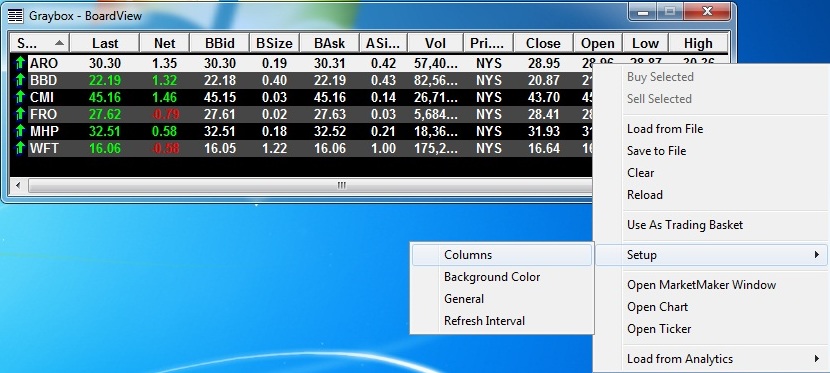Select the WFT symbol cell
This screenshot has height=373, width=830.
(x=44, y=148)
